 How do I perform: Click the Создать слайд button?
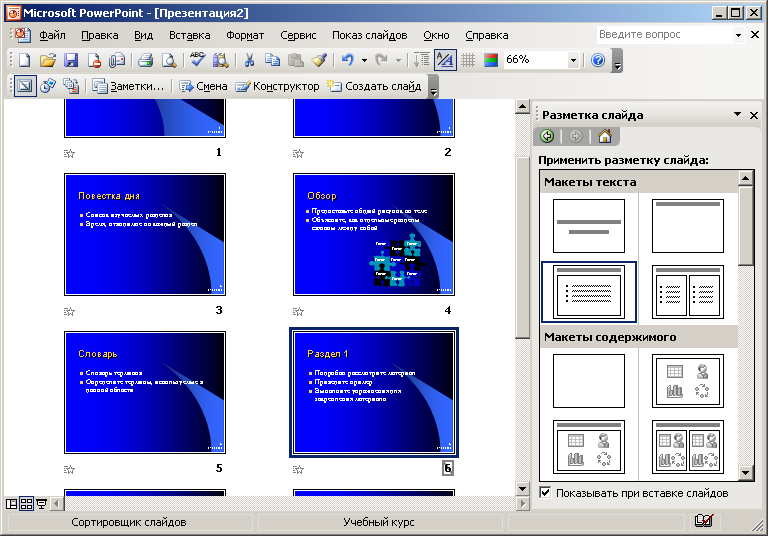pyautogui.click(x=374, y=86)
